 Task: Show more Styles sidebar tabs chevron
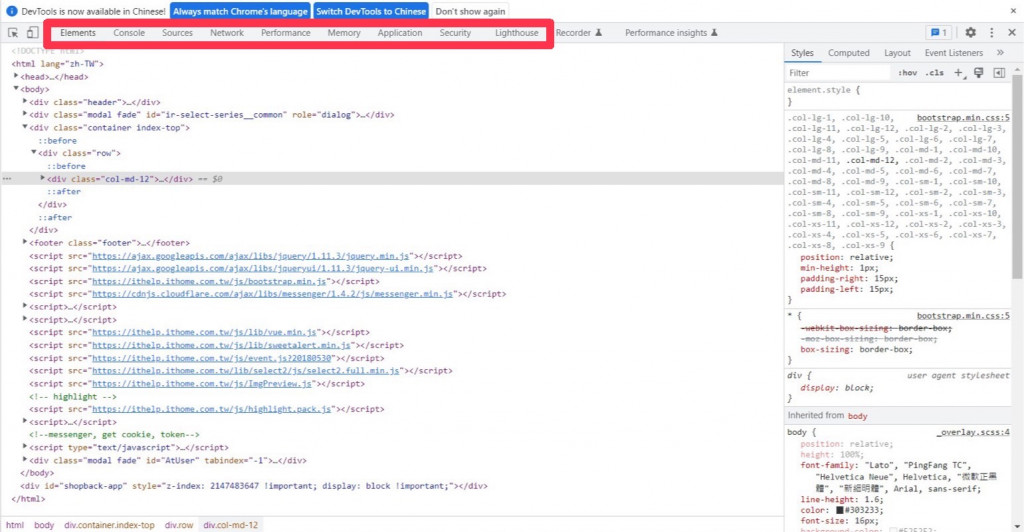click(x=1000, y=53)
